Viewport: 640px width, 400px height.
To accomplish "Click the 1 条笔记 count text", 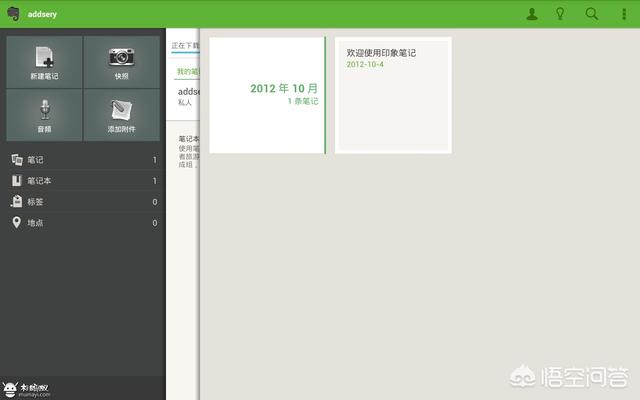I will (303, 101).
